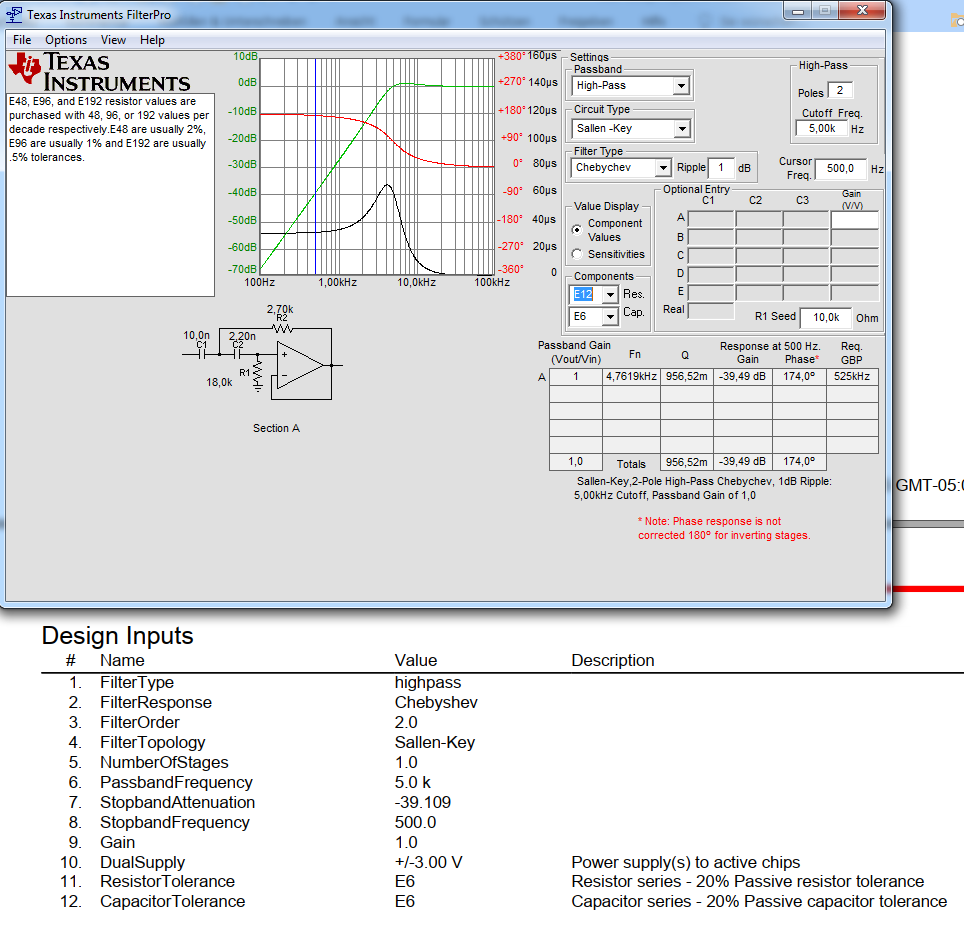Open the Circuit Type Sallen-Key dropdown
Screen dimensions: 964x929
click(681, 129)
